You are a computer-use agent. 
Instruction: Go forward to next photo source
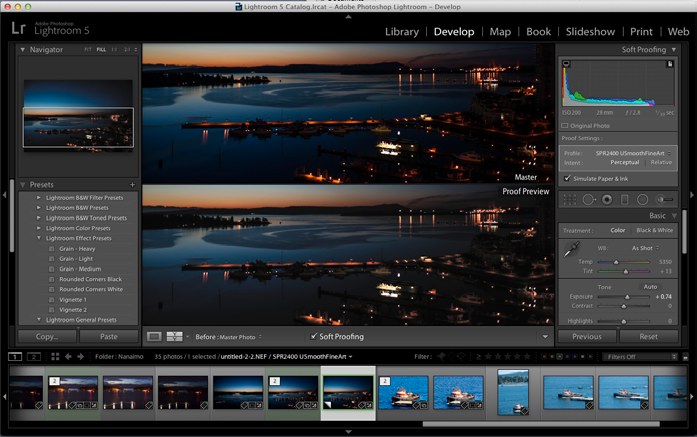pyautogui.click(x=80, y=357)
